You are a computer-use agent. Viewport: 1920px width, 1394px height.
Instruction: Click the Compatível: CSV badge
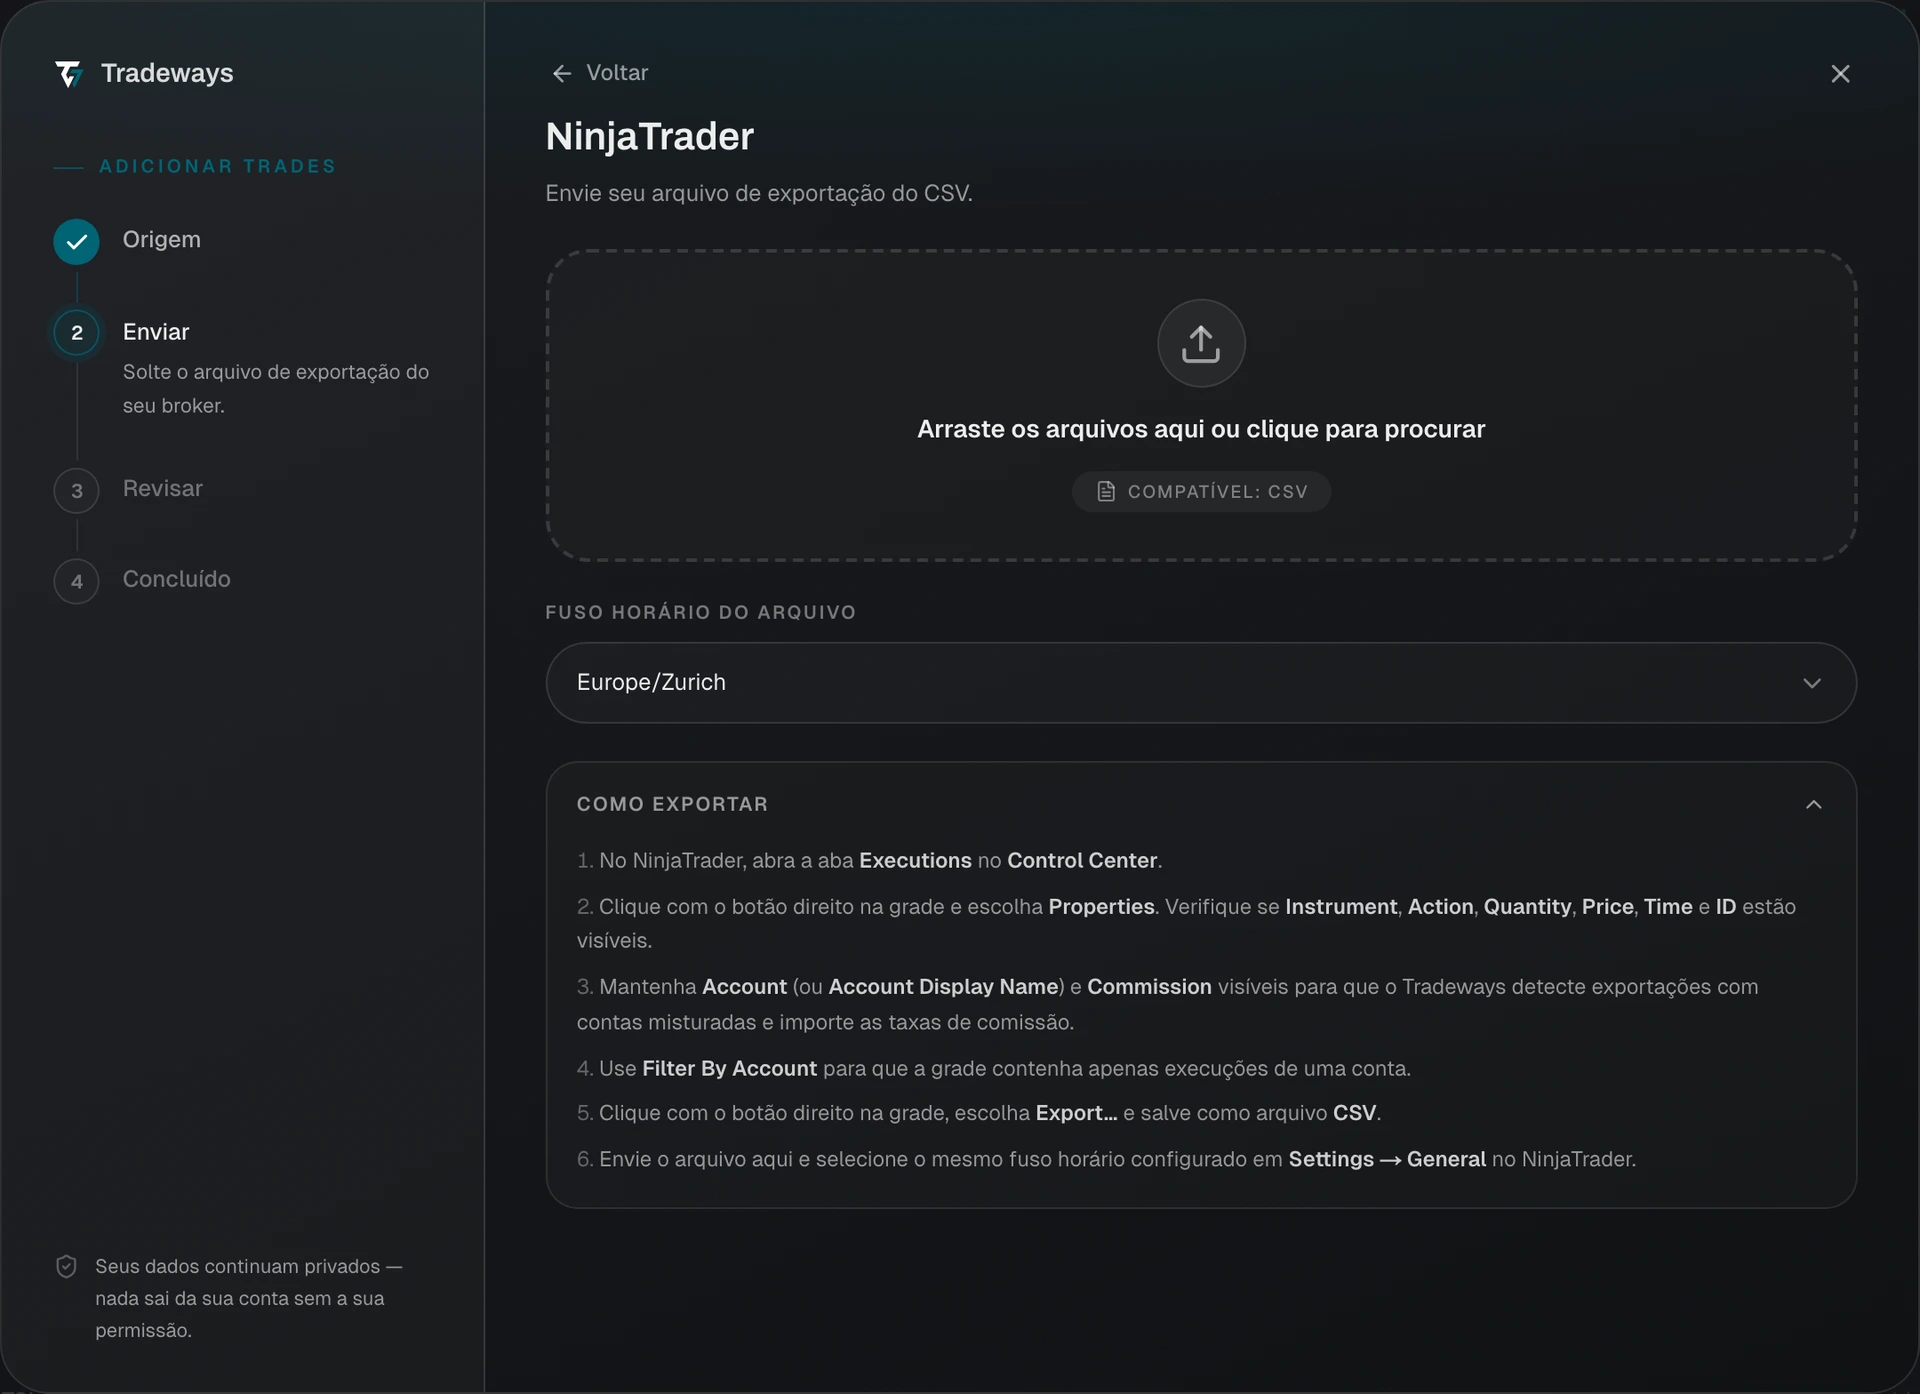[x=1201, y=492]
